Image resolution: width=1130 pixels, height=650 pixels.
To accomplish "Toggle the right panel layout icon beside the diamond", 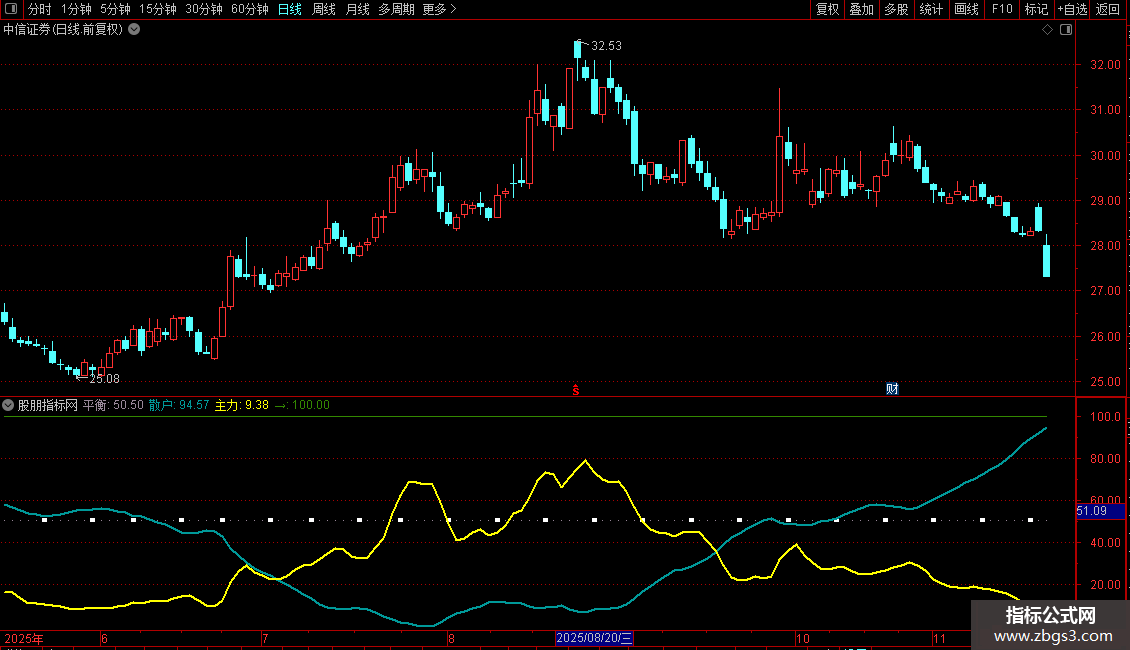I will point(1066,30).
